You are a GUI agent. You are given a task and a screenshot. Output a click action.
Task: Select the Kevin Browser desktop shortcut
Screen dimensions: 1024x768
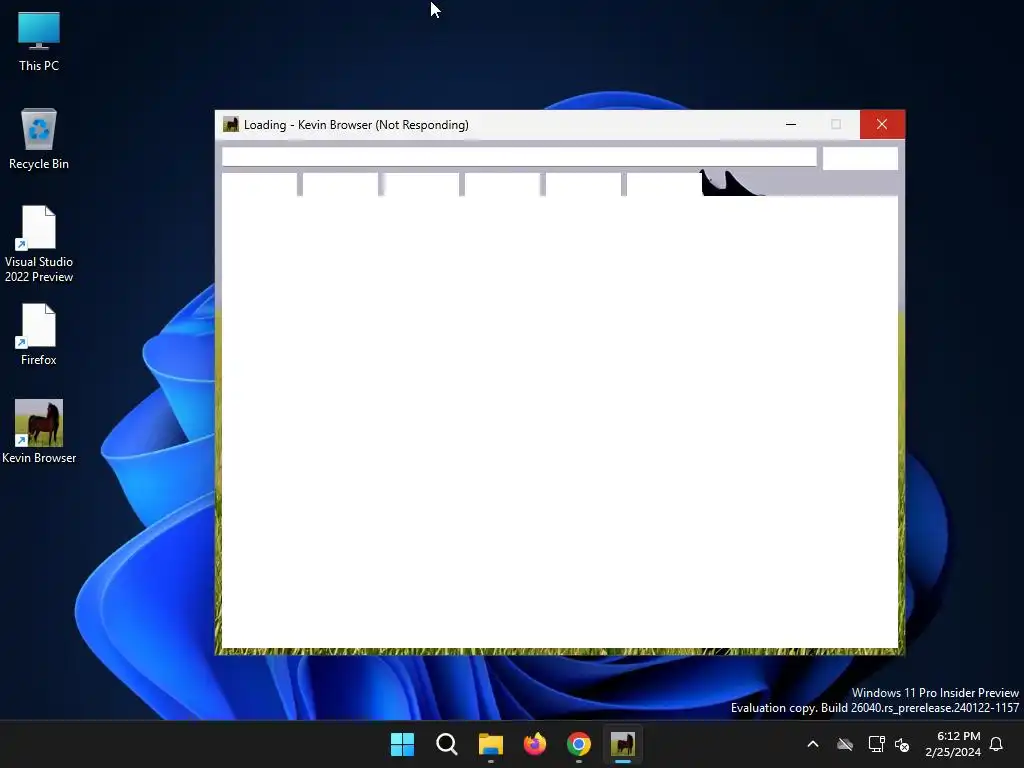click(x=39, y=432)
